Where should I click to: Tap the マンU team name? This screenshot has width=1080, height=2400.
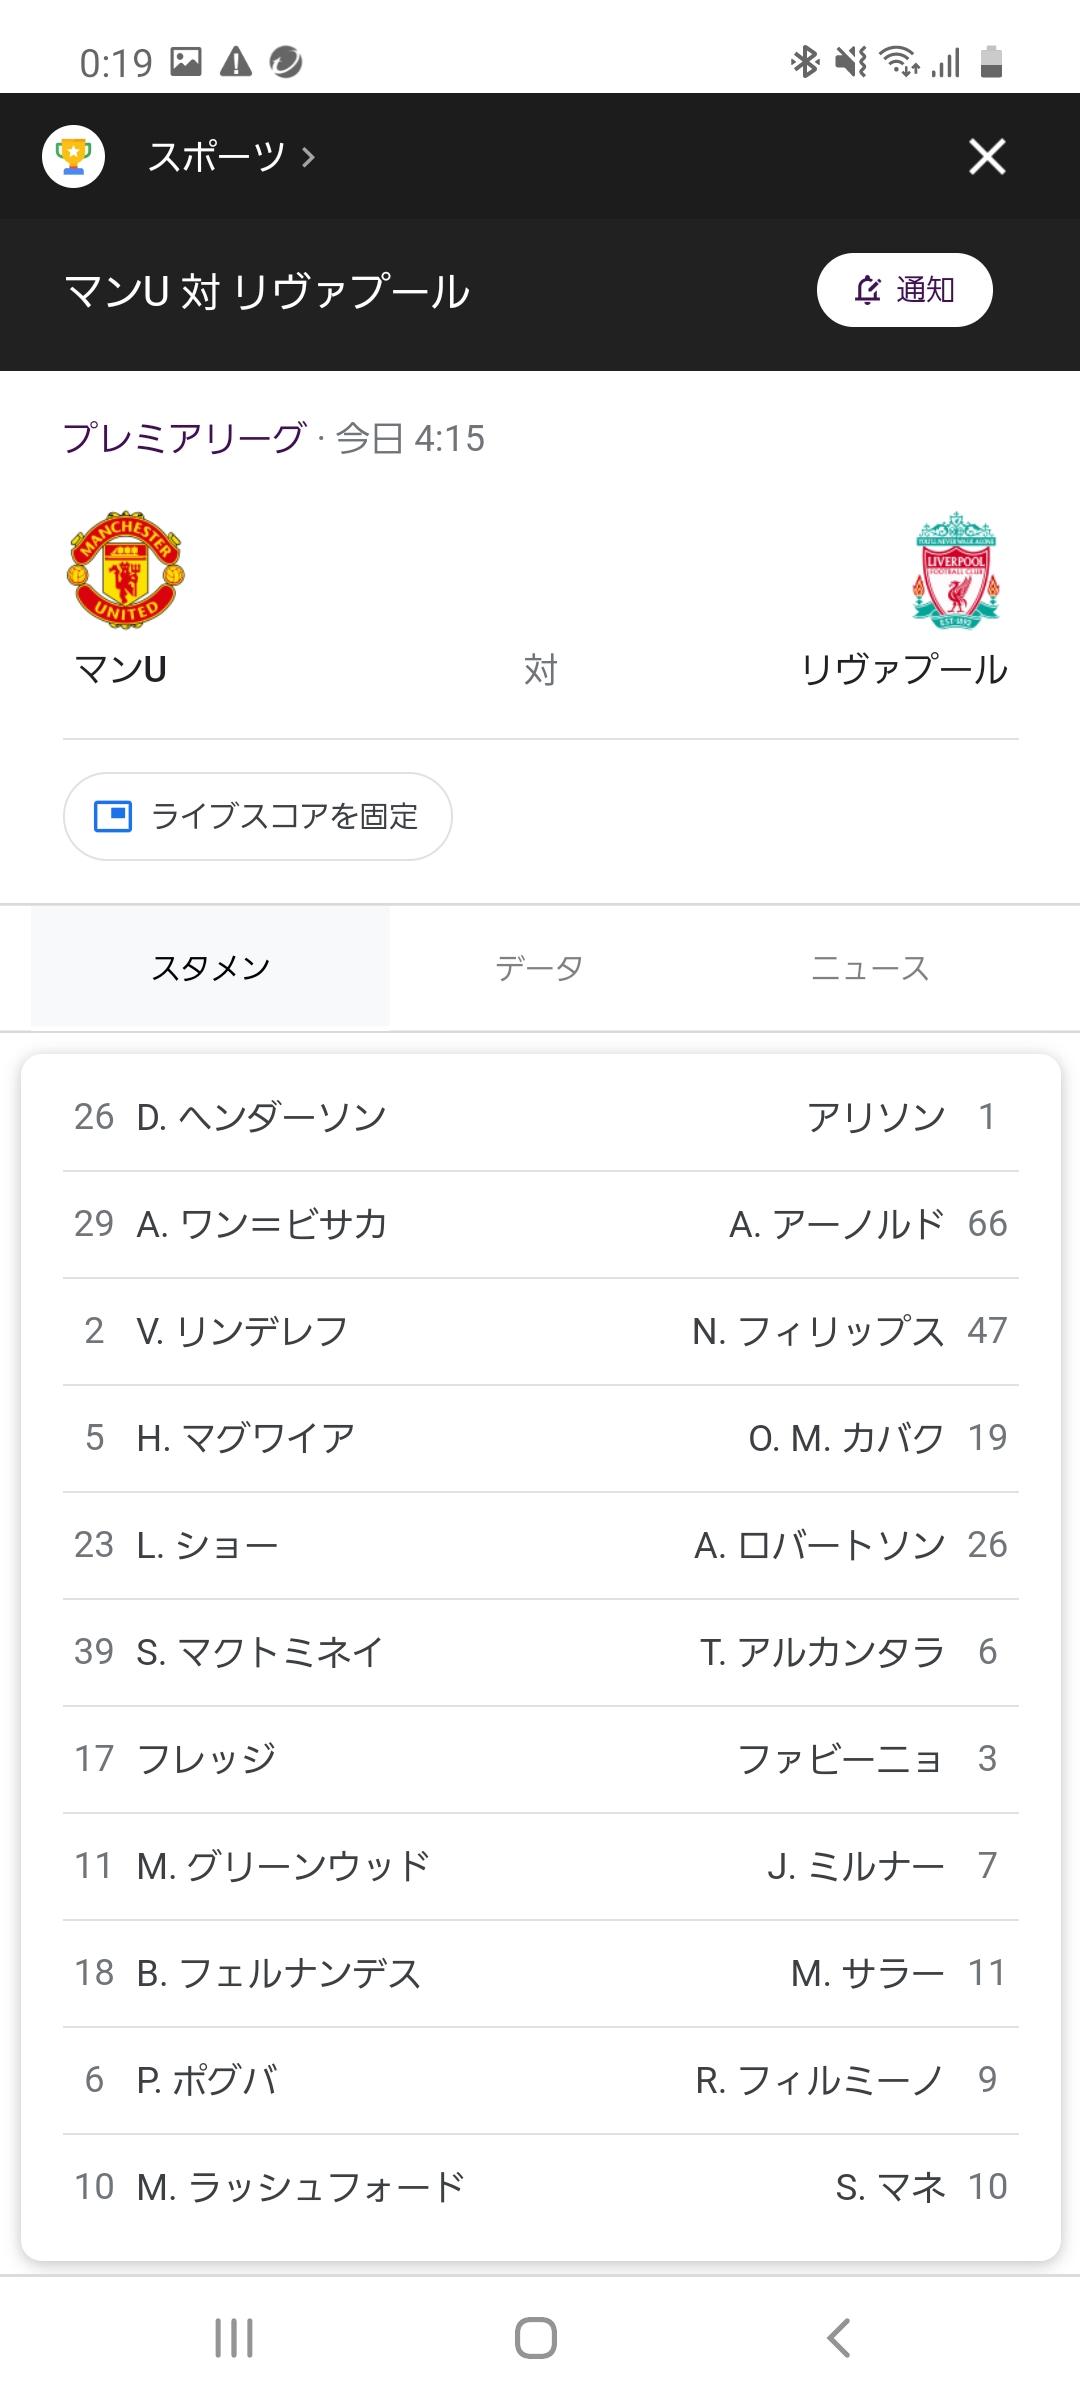[x=121, y=669]
